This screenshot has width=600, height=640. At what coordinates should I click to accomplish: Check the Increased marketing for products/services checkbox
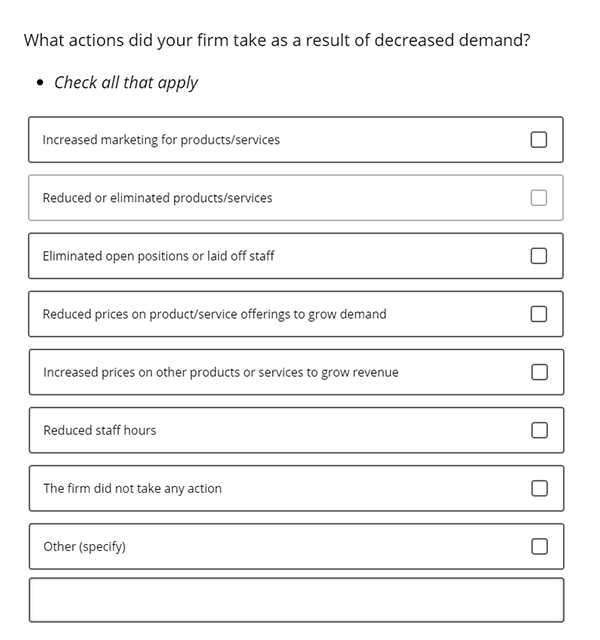[538, 140]
